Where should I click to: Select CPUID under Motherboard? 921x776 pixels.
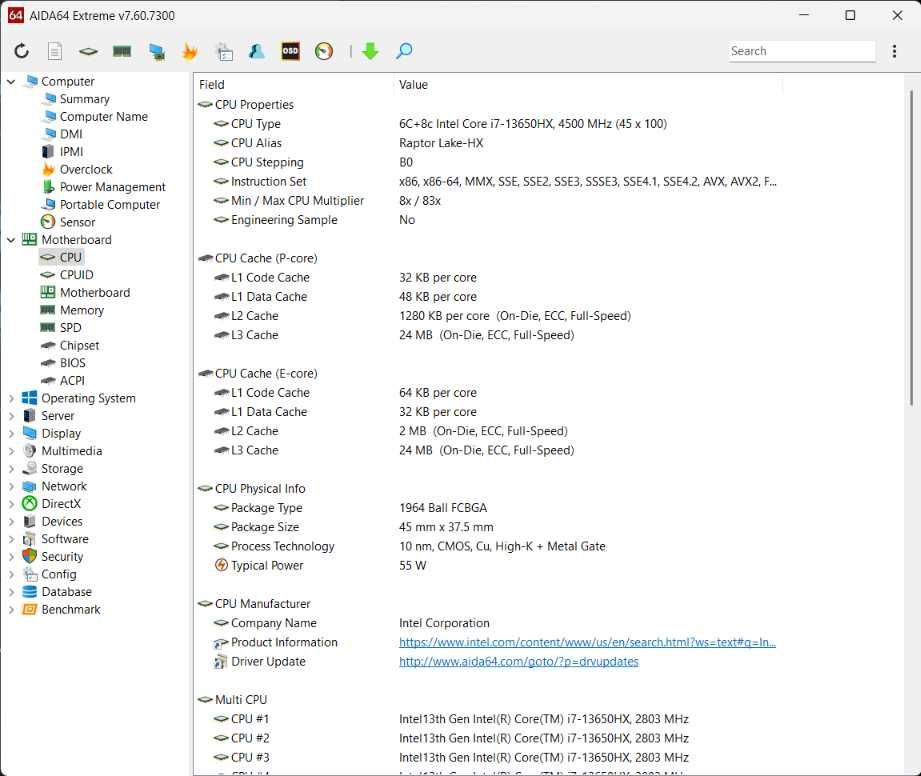[76, 275]
